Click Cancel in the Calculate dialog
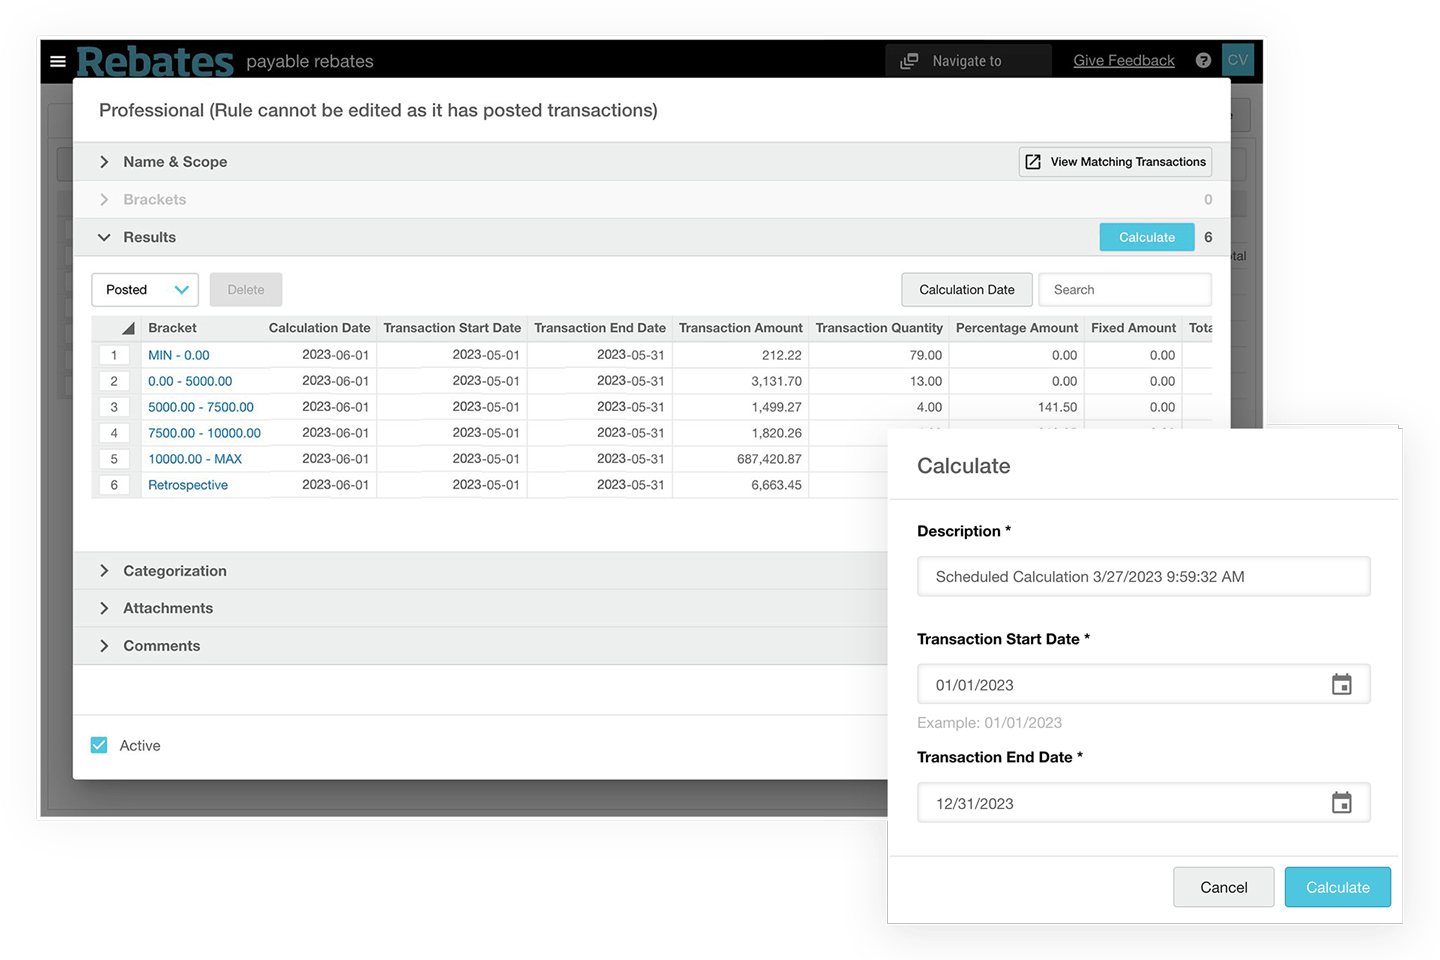 pyautogui.click(x=1223, y=887)
